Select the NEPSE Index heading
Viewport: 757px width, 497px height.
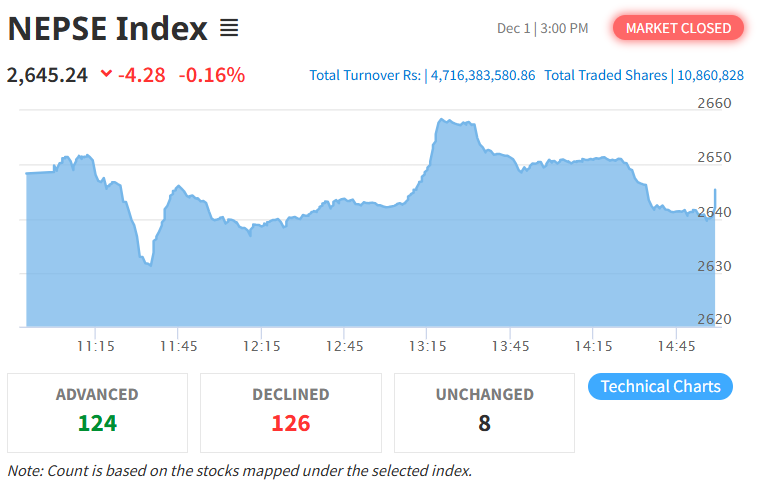[x=107, y=29]
